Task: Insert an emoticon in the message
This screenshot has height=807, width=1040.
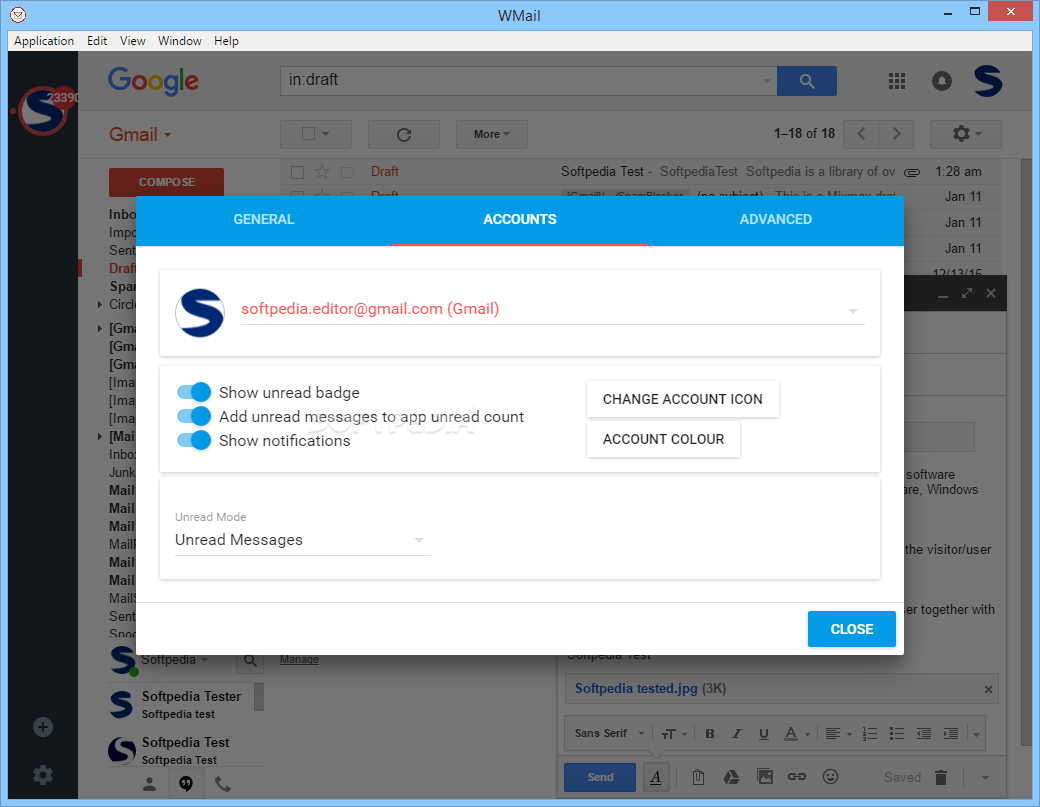Action: (x=830, y=776)
